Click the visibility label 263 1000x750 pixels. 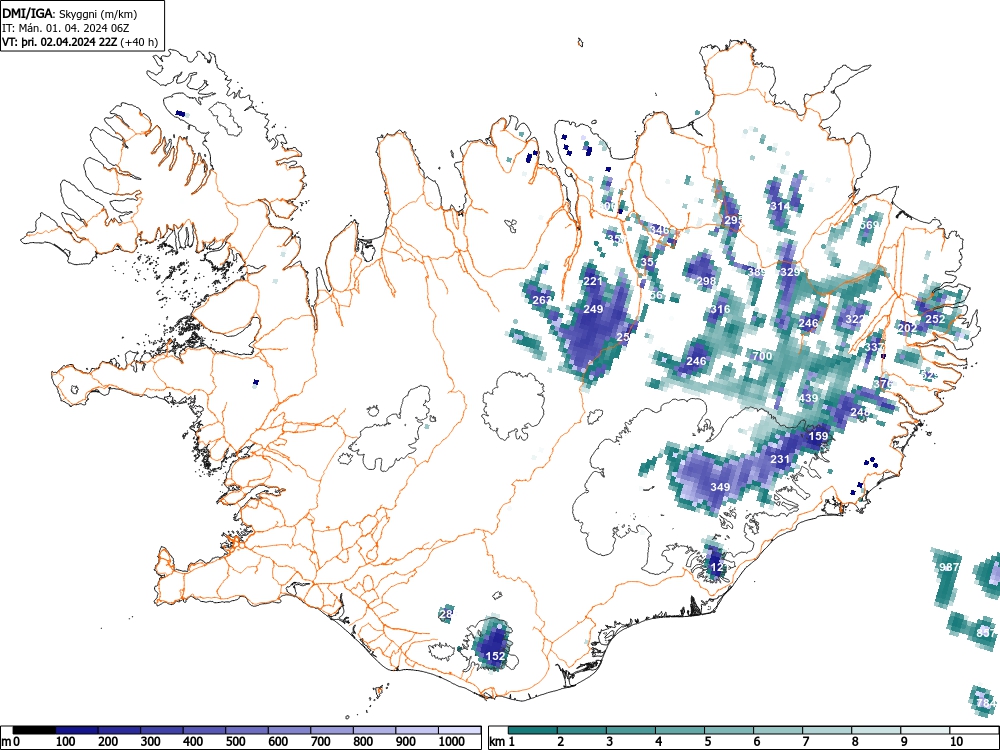541,300
